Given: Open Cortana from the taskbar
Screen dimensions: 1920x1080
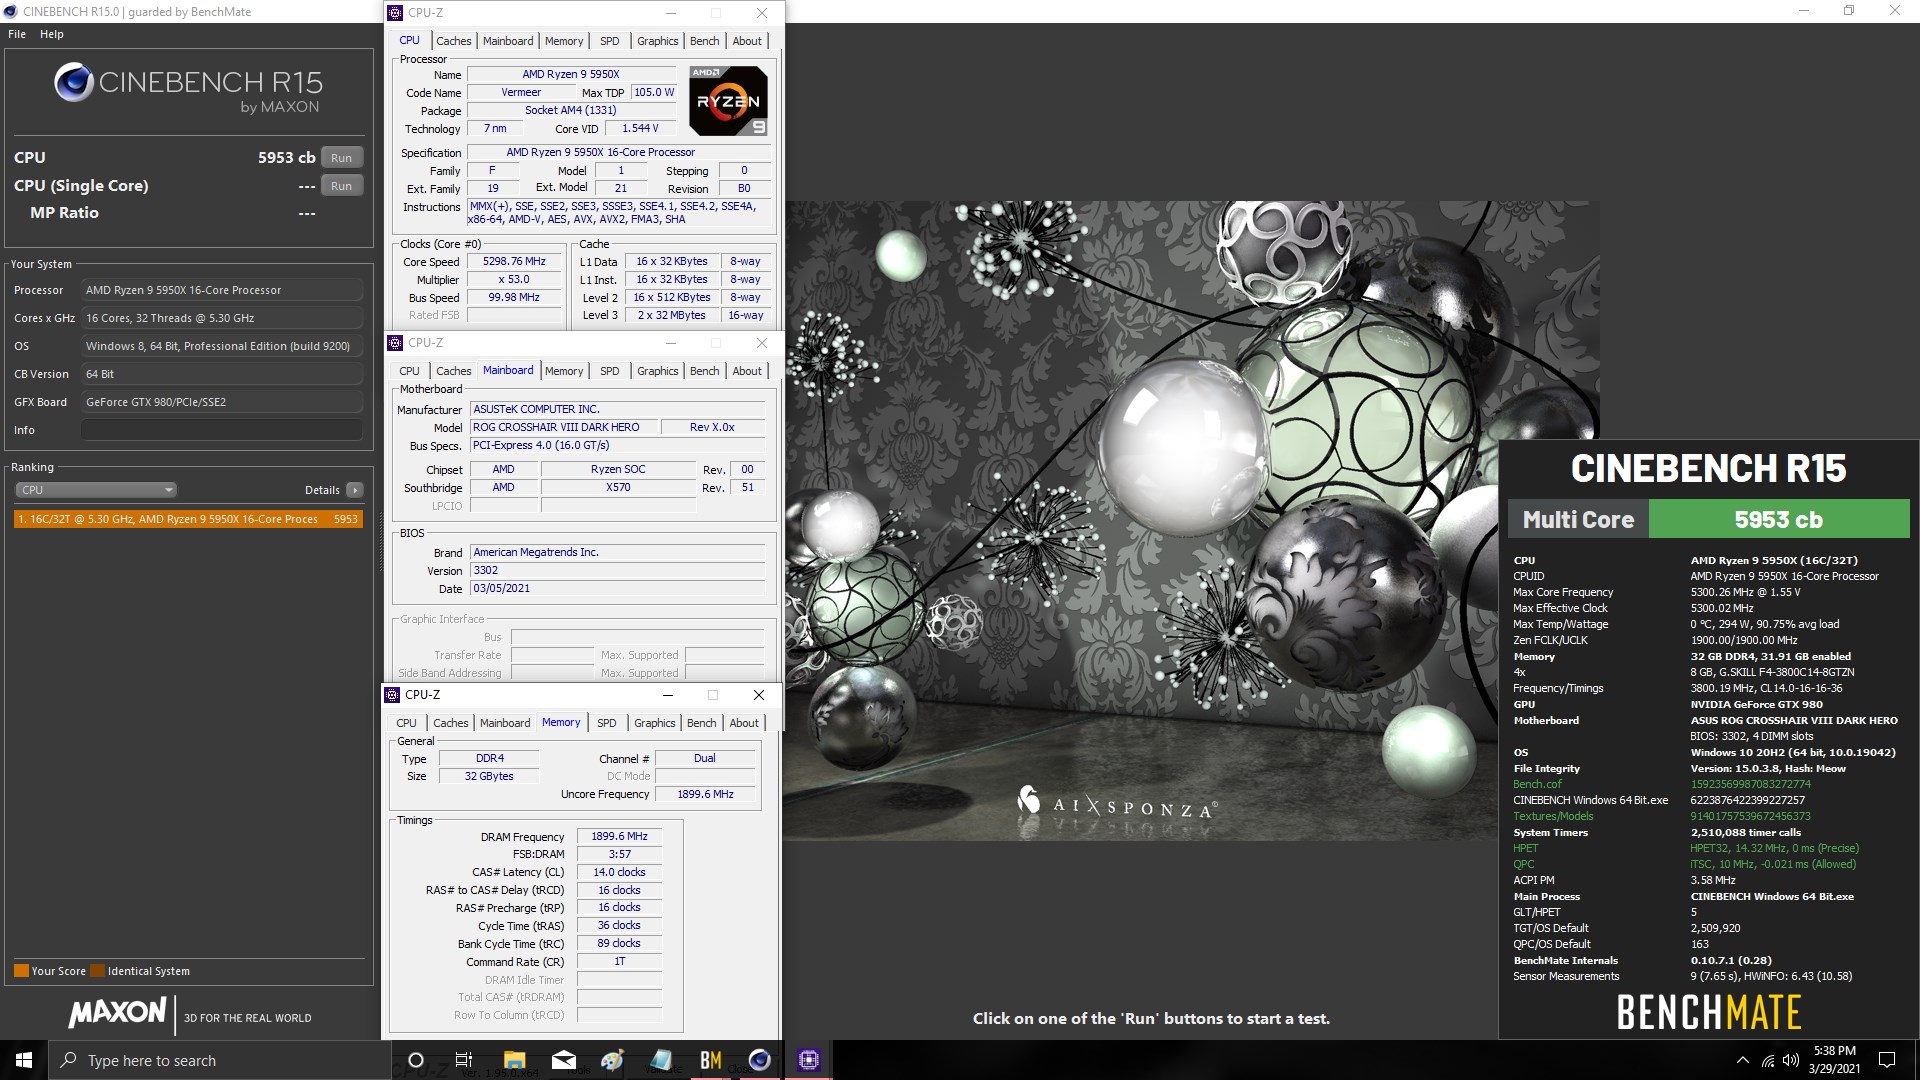Looking at the screenshot, I should tap(416, 1060).
